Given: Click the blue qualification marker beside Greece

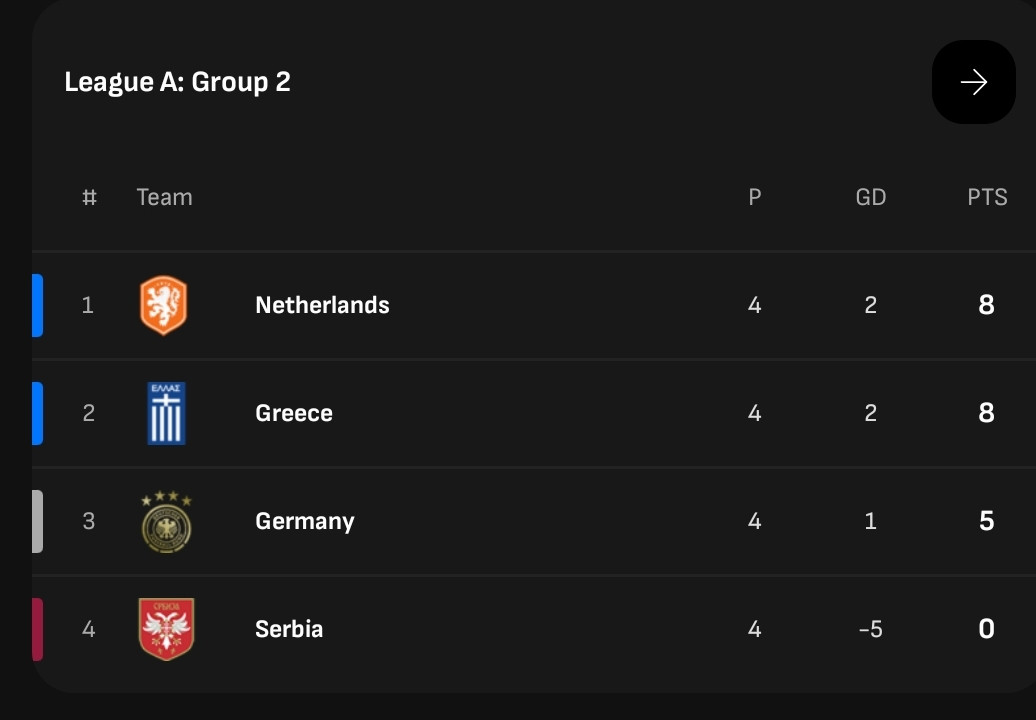Looking at the screenshot, I should click(38, 413).
